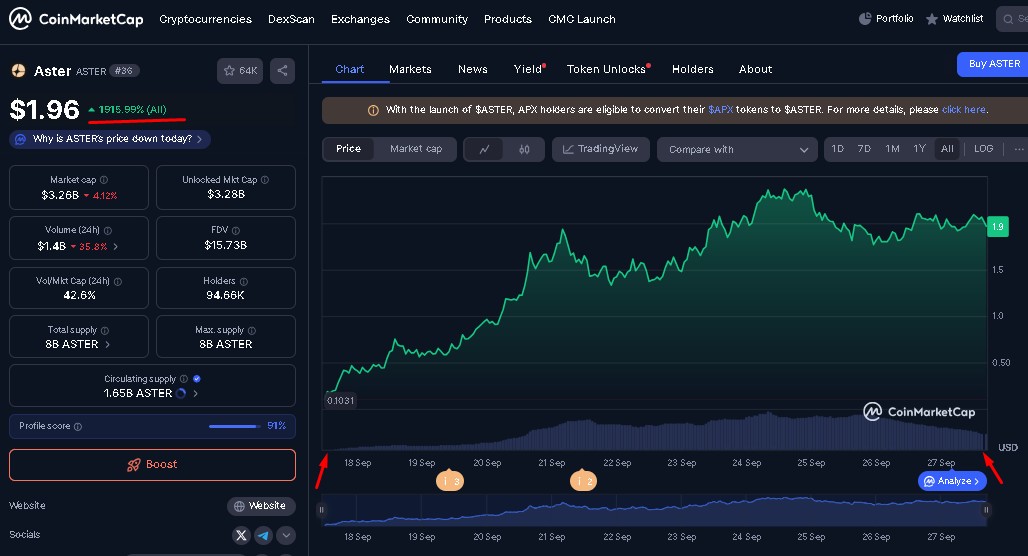Open Vol/Mkt Cap (24h) info icon
This screenshot has height=556, width=1028.
pyautogui.click(x=118, y=281)
